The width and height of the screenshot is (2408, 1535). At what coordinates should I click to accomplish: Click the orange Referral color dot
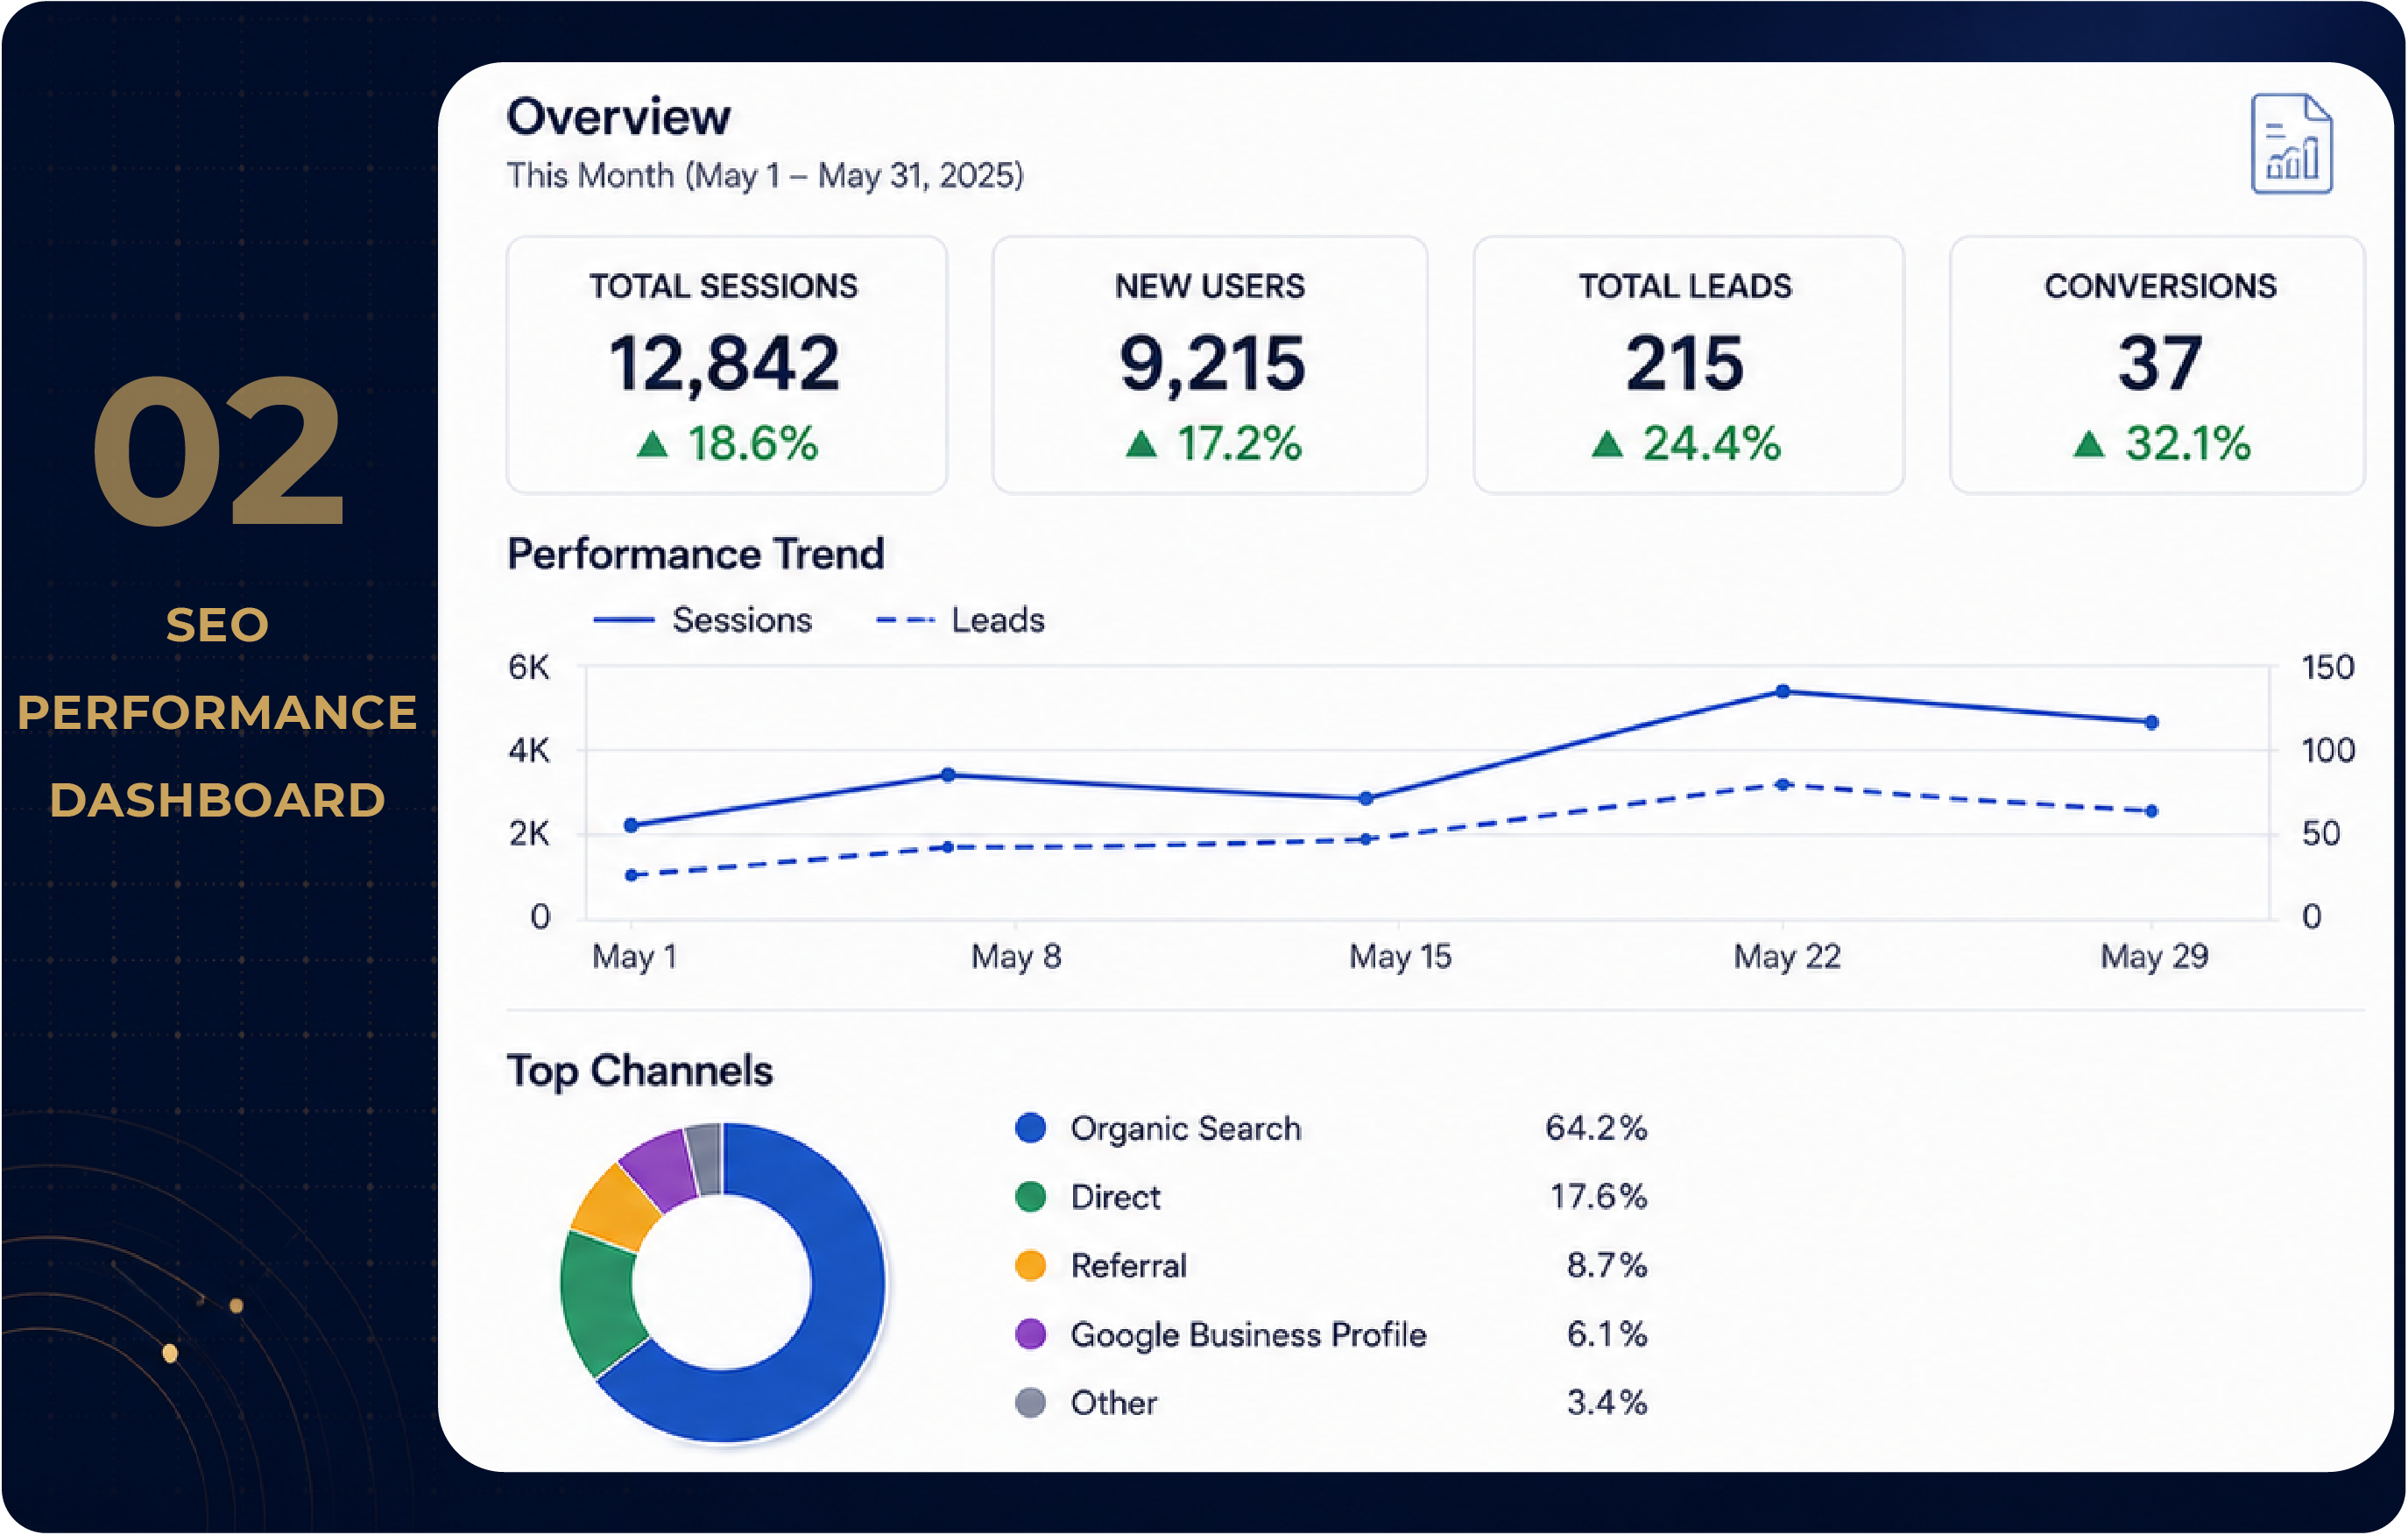(1030, 1265)
